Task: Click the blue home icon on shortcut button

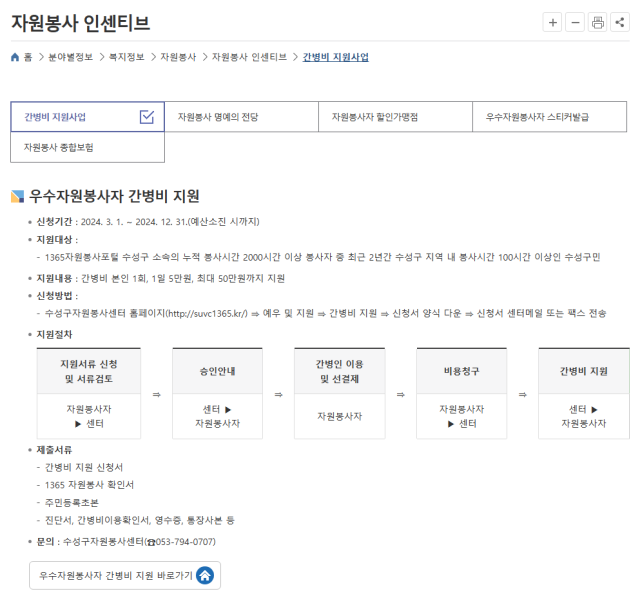Action: 204,575
